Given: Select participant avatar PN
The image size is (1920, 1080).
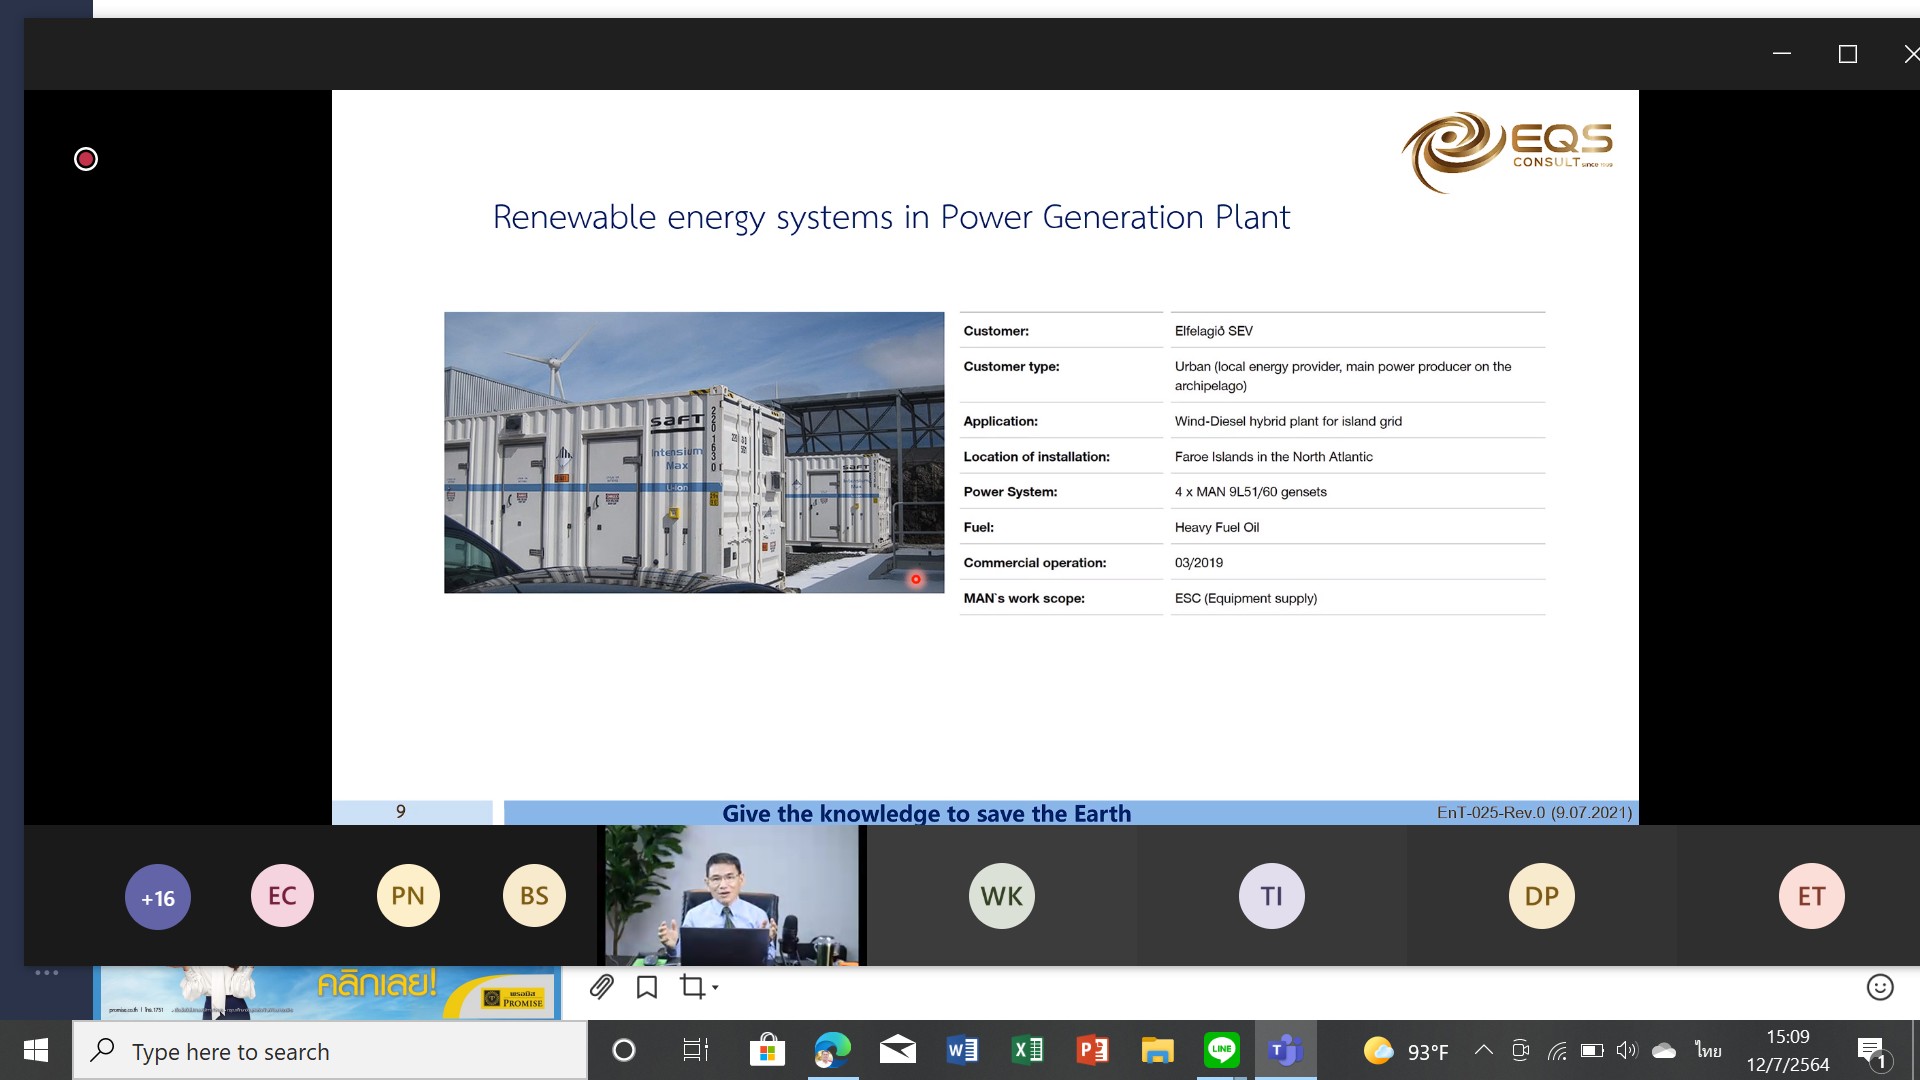Looking at the screenshot, I should (408, 896).
